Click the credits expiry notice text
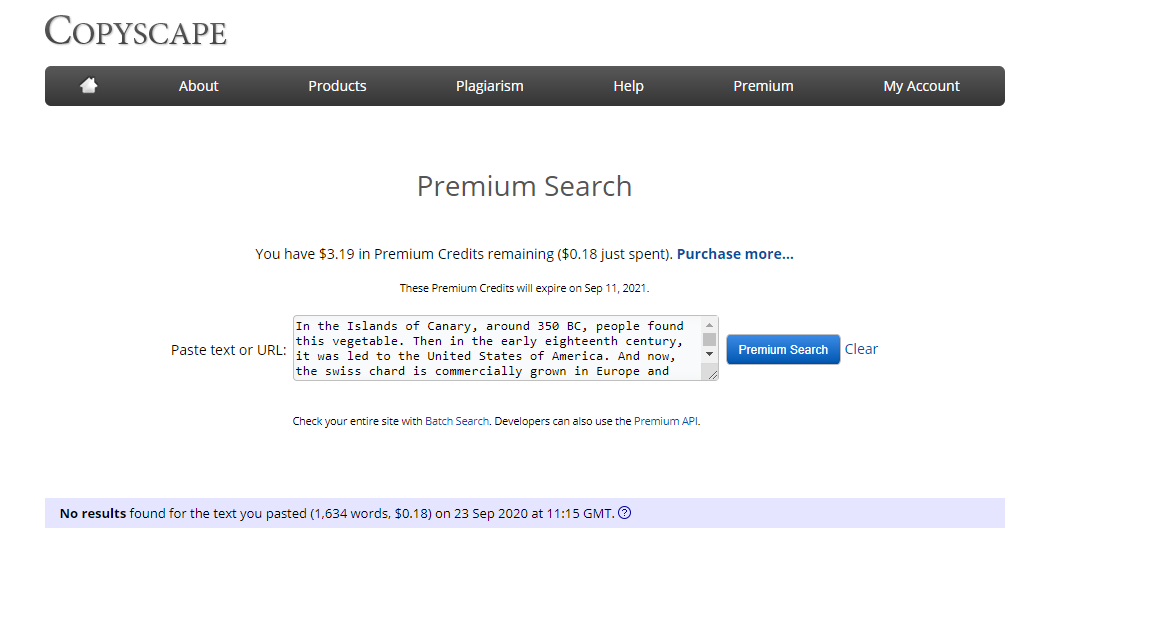 [524, 288]
